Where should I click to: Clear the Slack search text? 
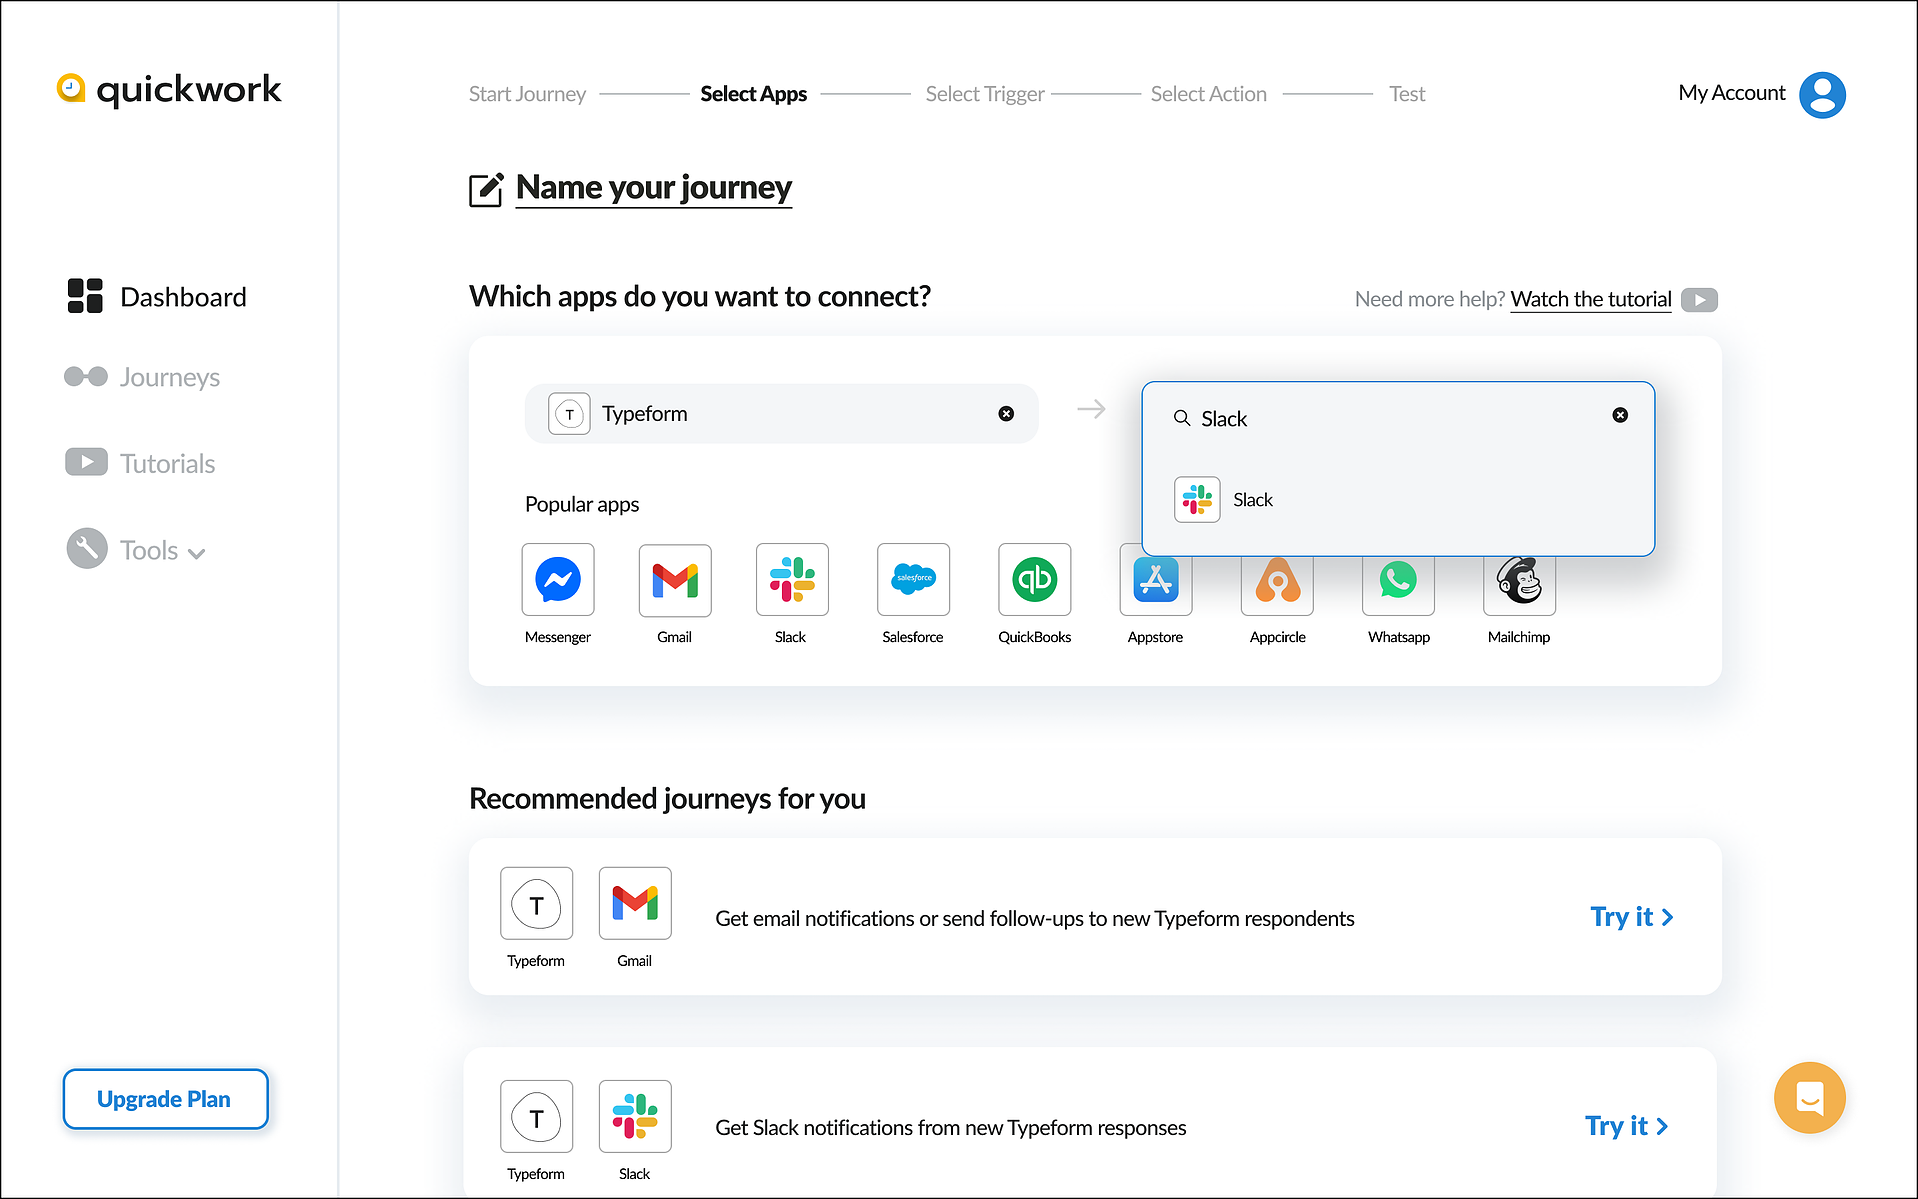pos(1620,415)
